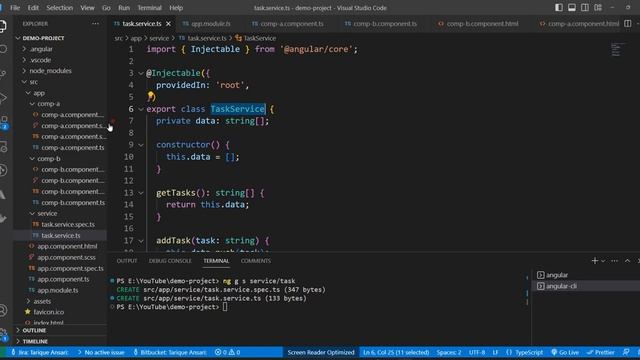Open Run and Debug view
The image size is (640, 360).
coord(3,98)
